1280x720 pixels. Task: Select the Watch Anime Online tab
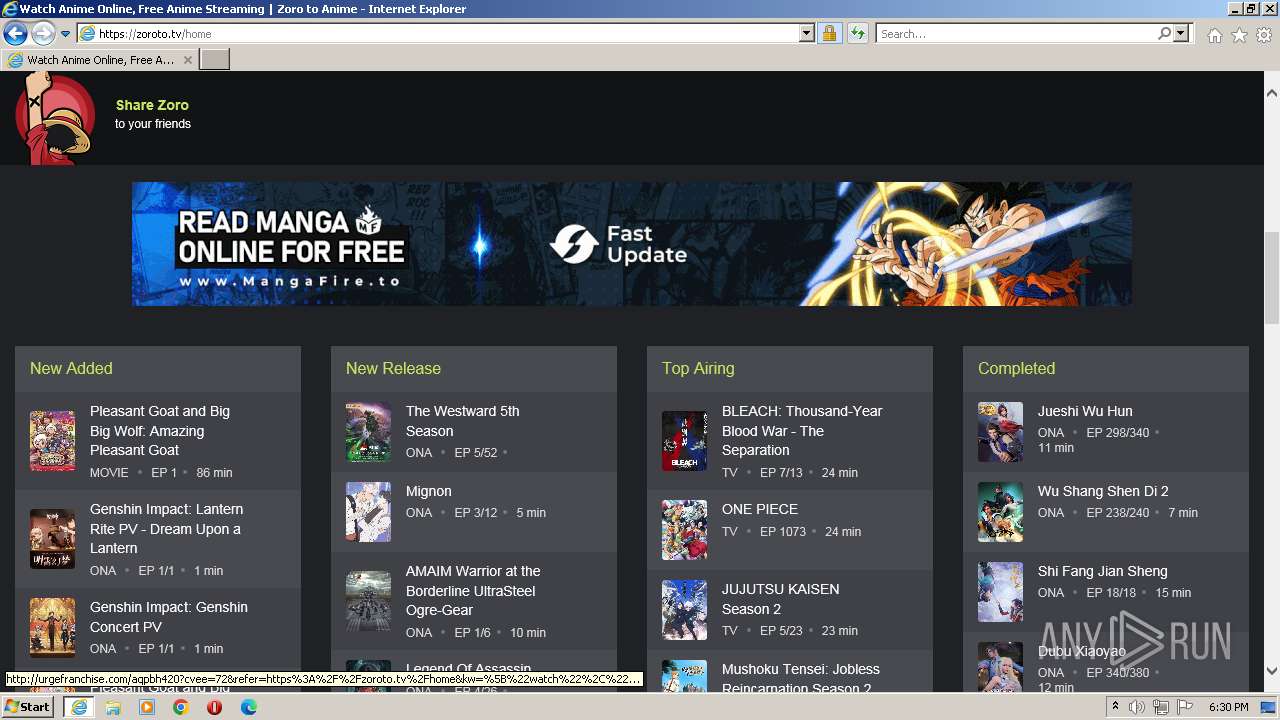[x=100, y=60]
